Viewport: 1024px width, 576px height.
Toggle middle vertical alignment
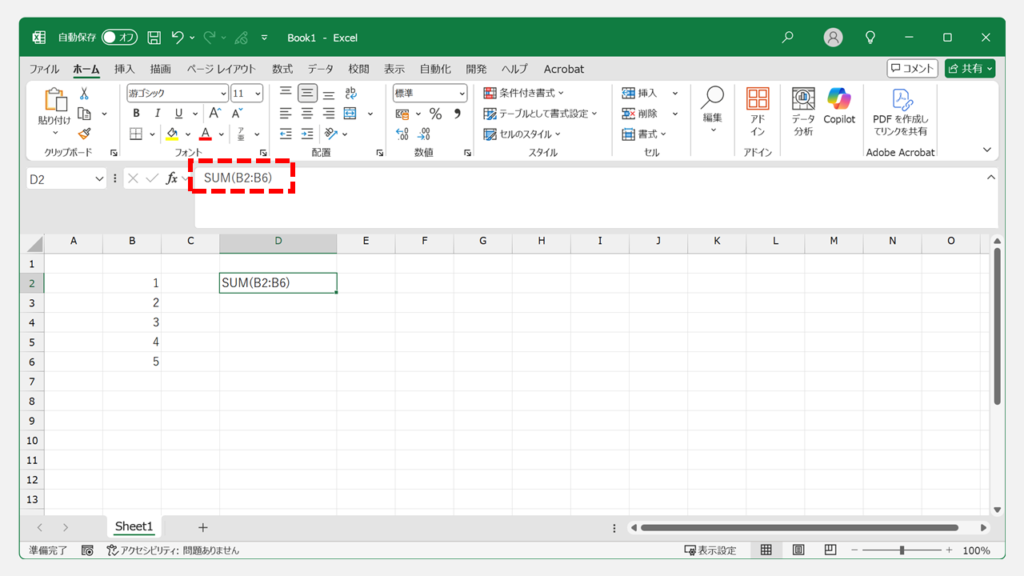[307, 93]
